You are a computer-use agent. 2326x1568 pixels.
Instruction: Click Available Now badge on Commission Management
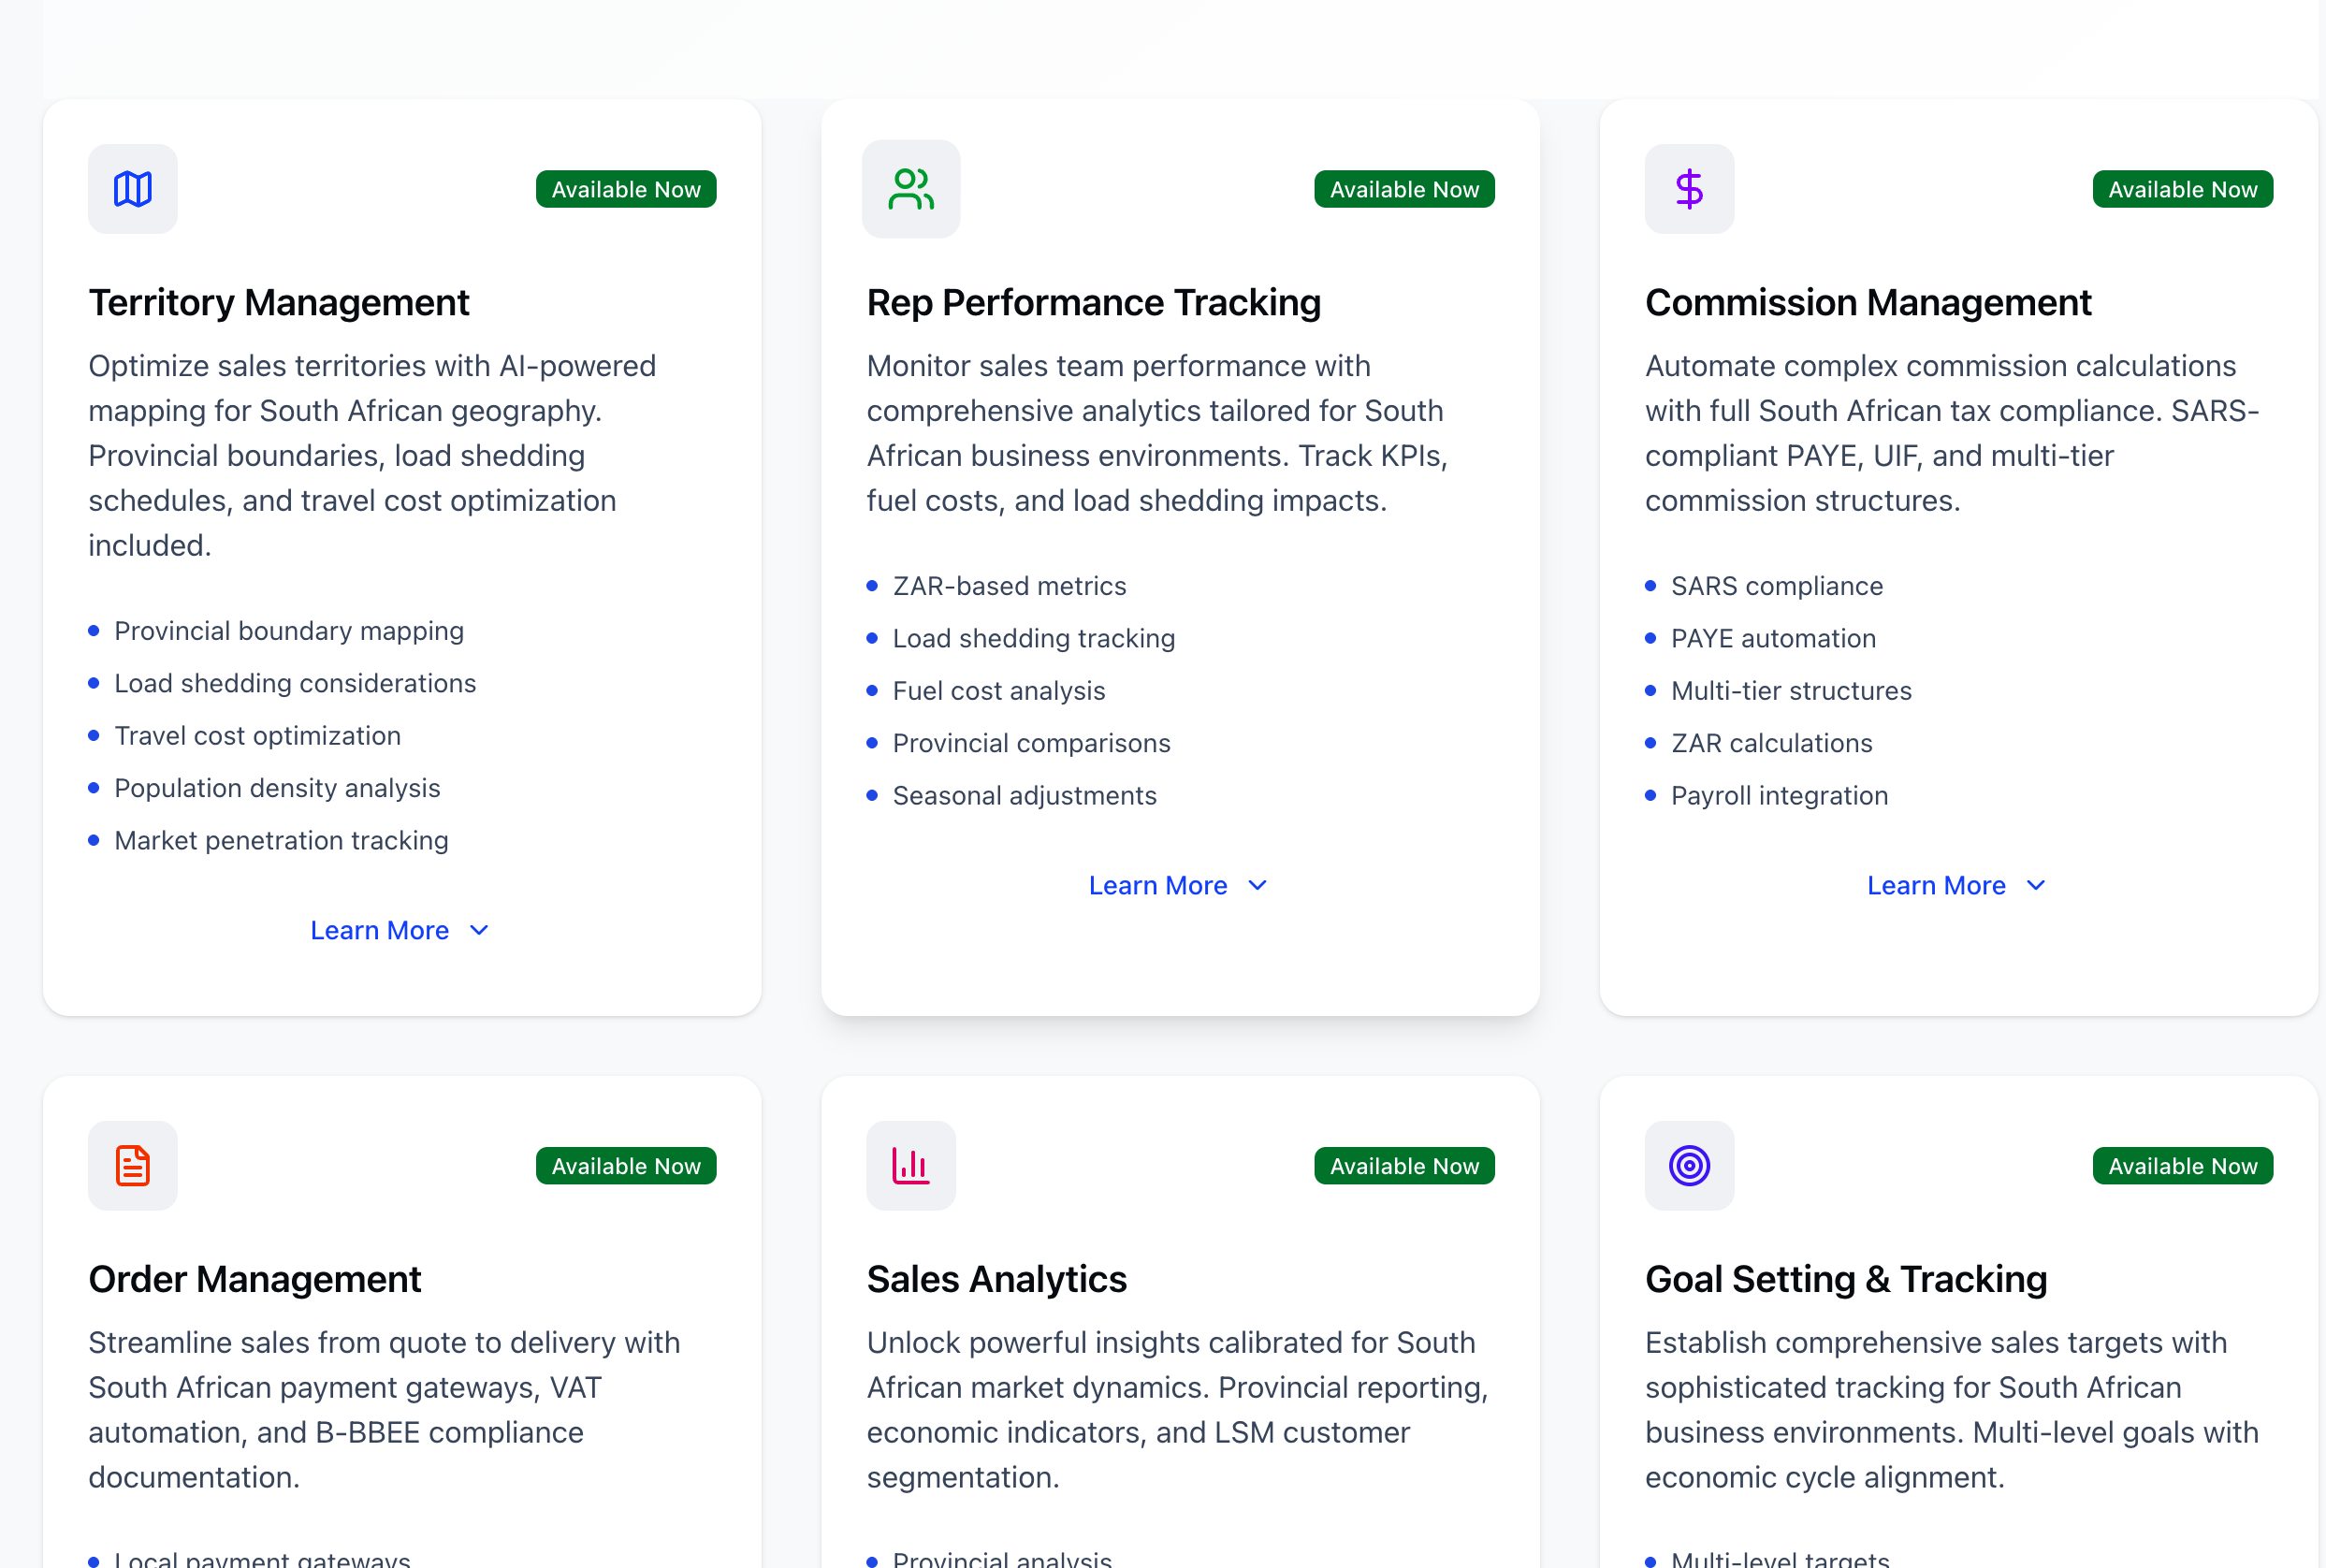tap(2182, 189)
